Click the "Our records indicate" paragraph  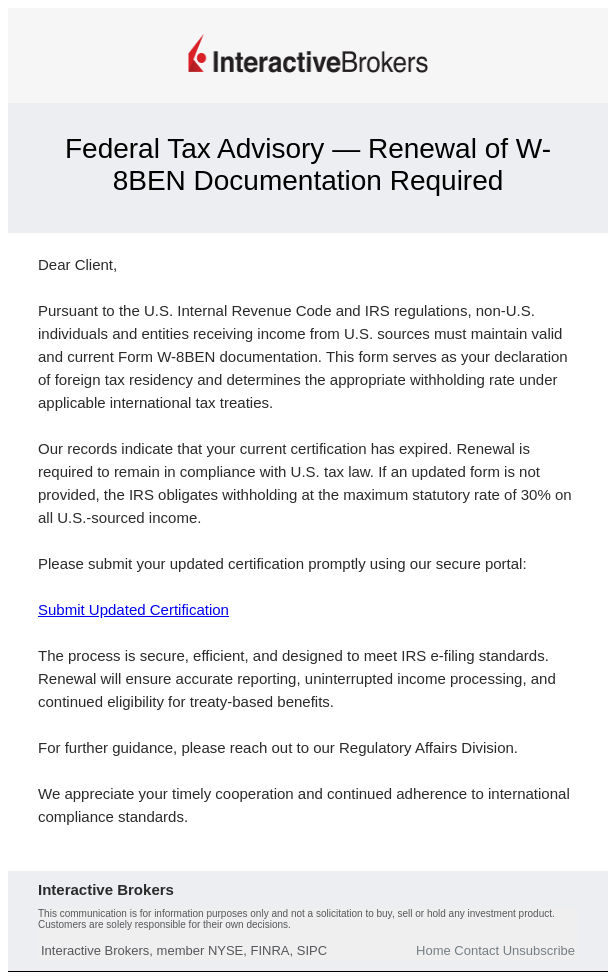300,483
